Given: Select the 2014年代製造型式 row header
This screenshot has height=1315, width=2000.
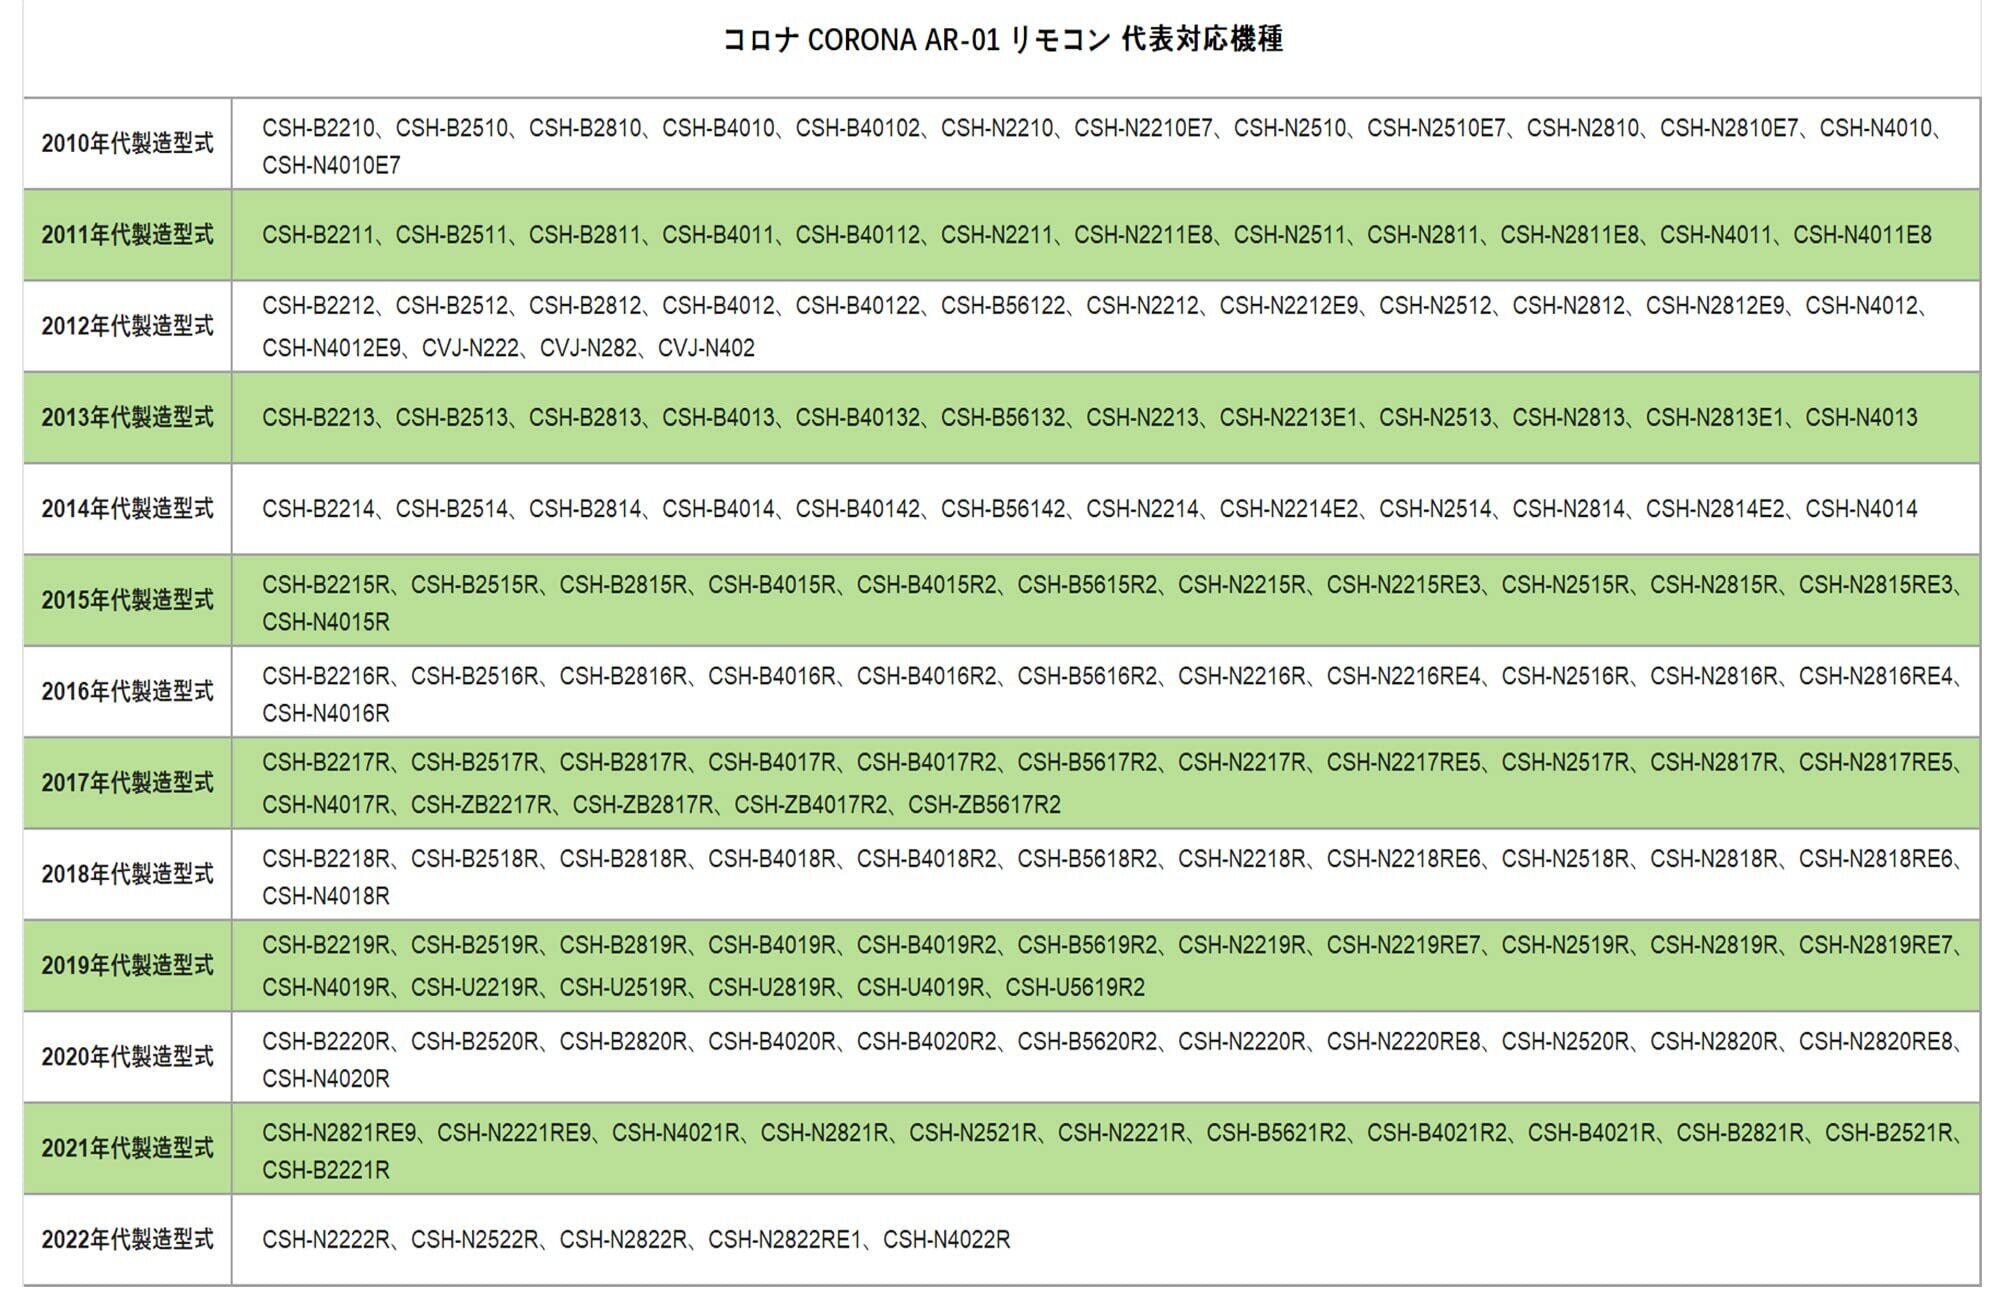Looking at the screenshot, I should [127, 509].
